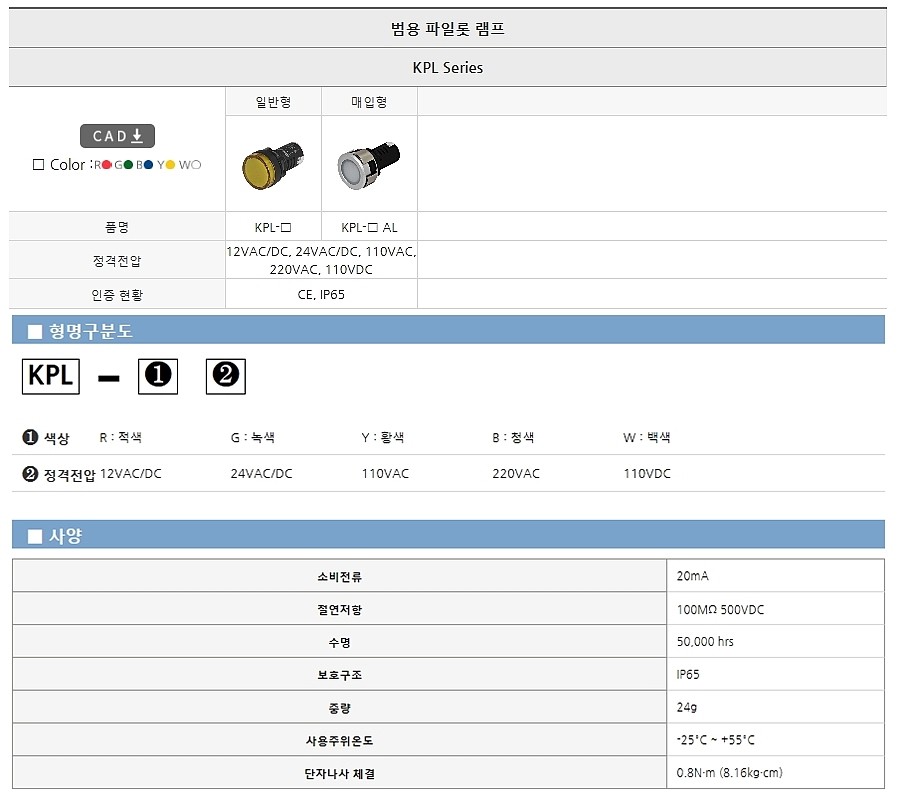Screen dimensions: 898x801
Task: Switch to the 매입형 tab
Action: [x=368, y=100]
